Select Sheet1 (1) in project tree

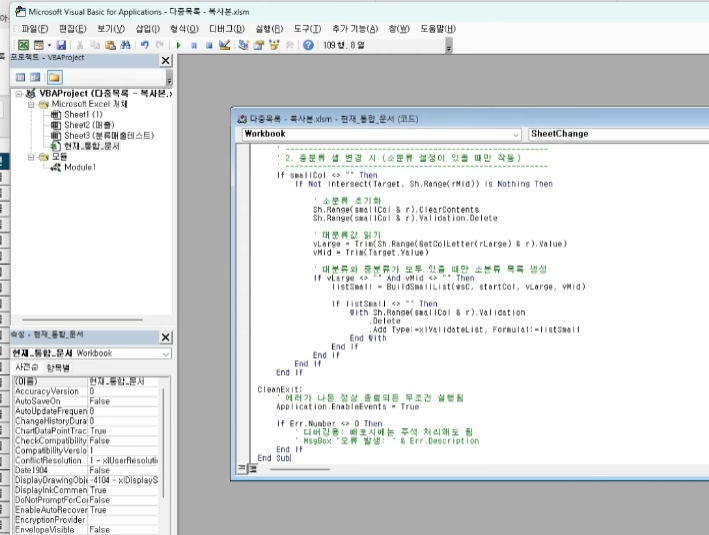click(83, 115)
